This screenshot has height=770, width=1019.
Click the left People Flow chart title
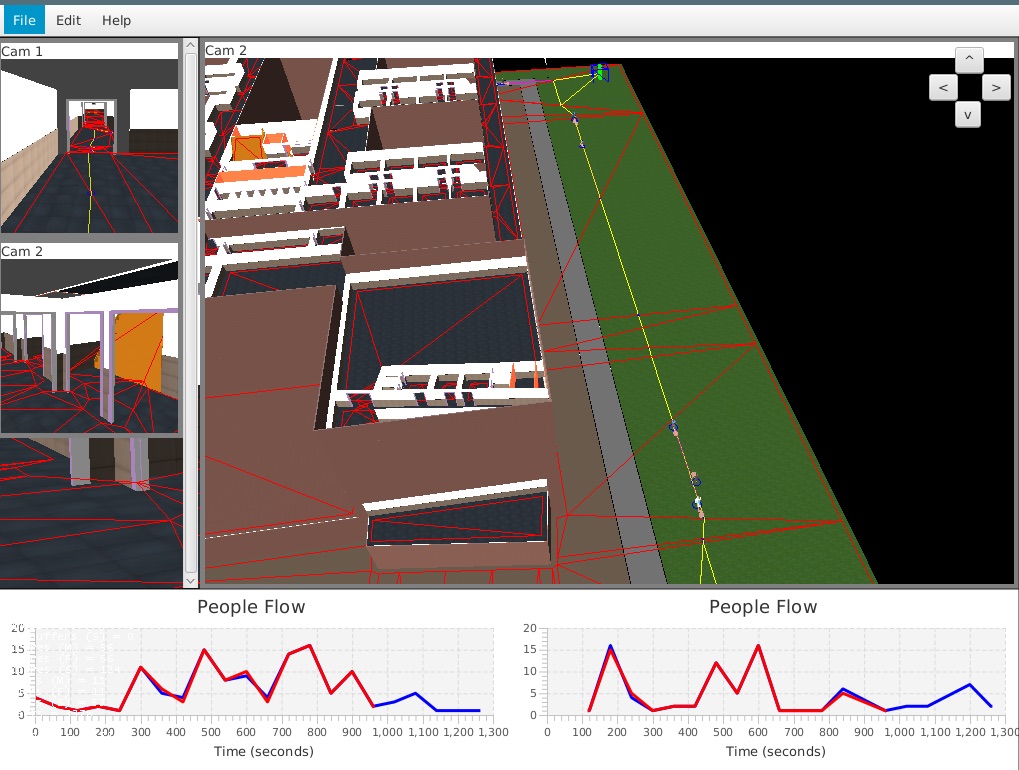click(x=251, y=607)
